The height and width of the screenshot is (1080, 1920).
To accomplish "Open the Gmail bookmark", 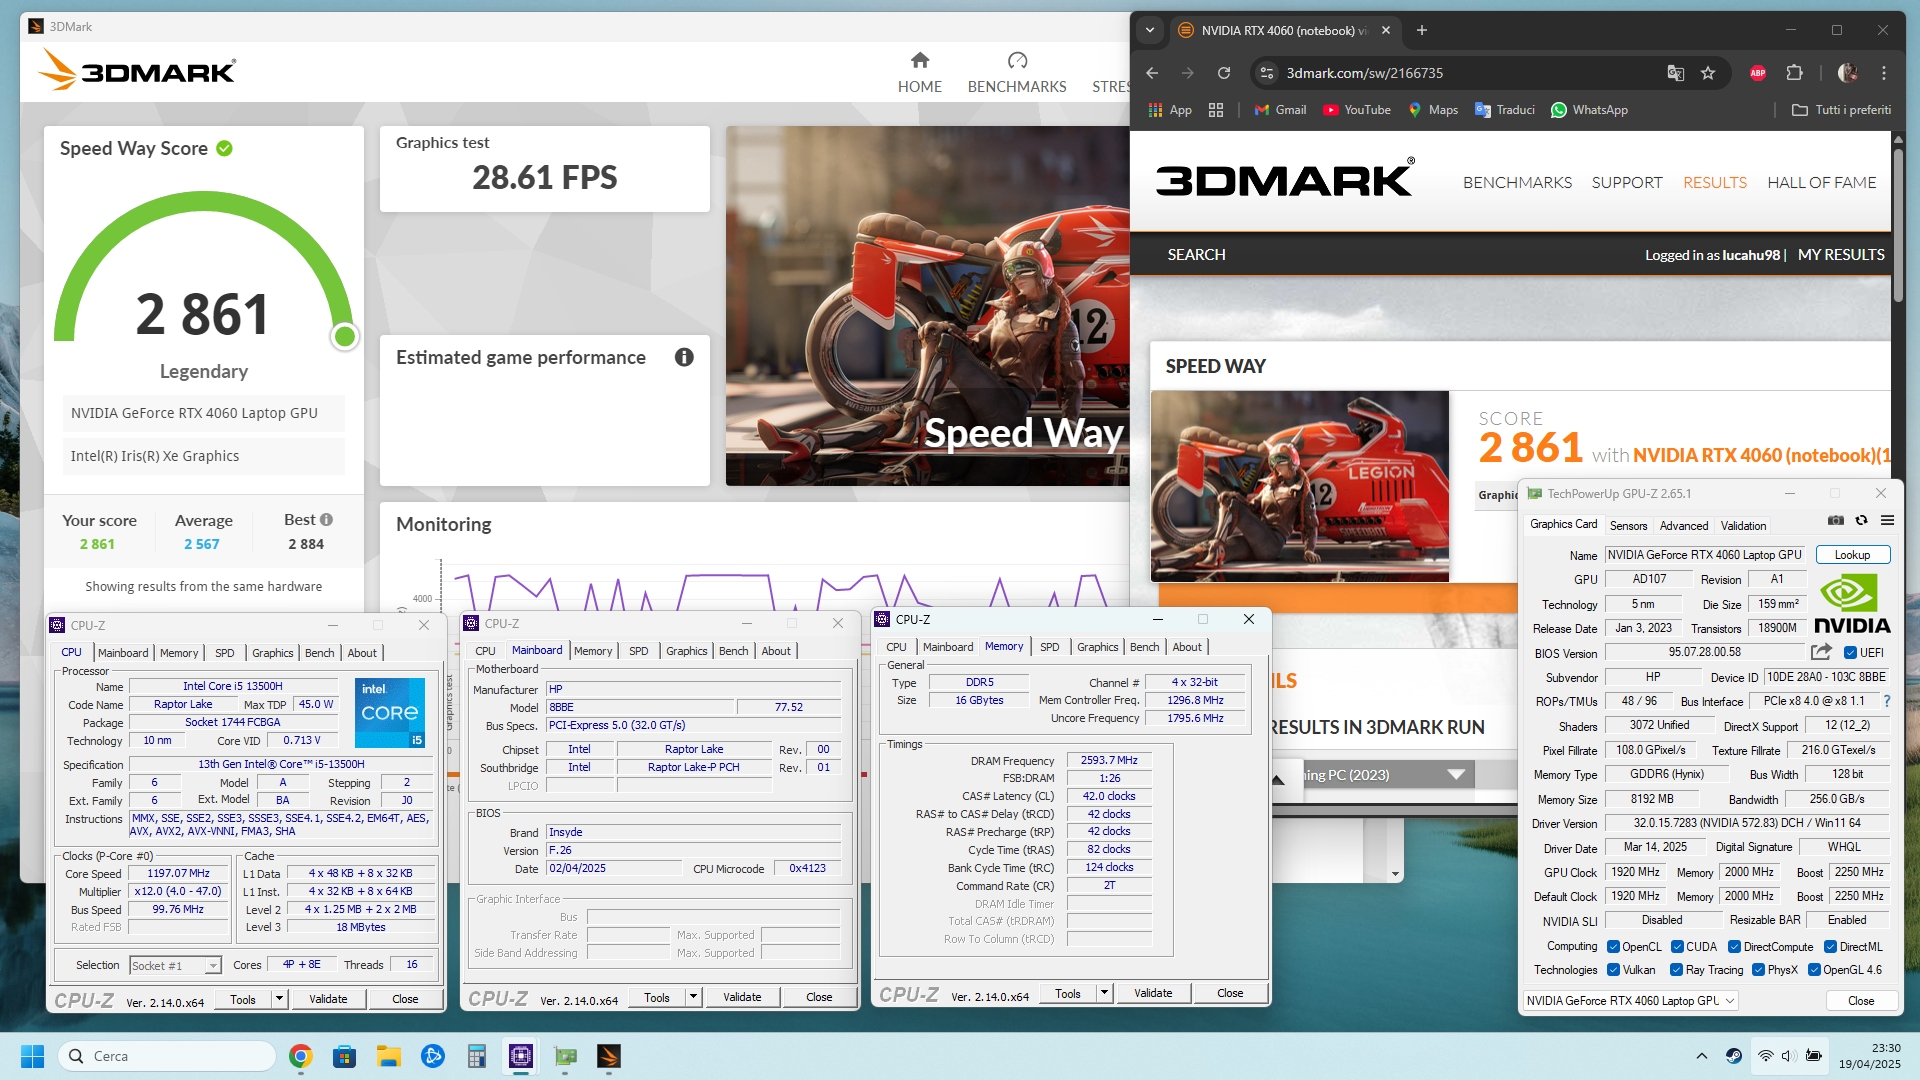I will coord(1280,110).
